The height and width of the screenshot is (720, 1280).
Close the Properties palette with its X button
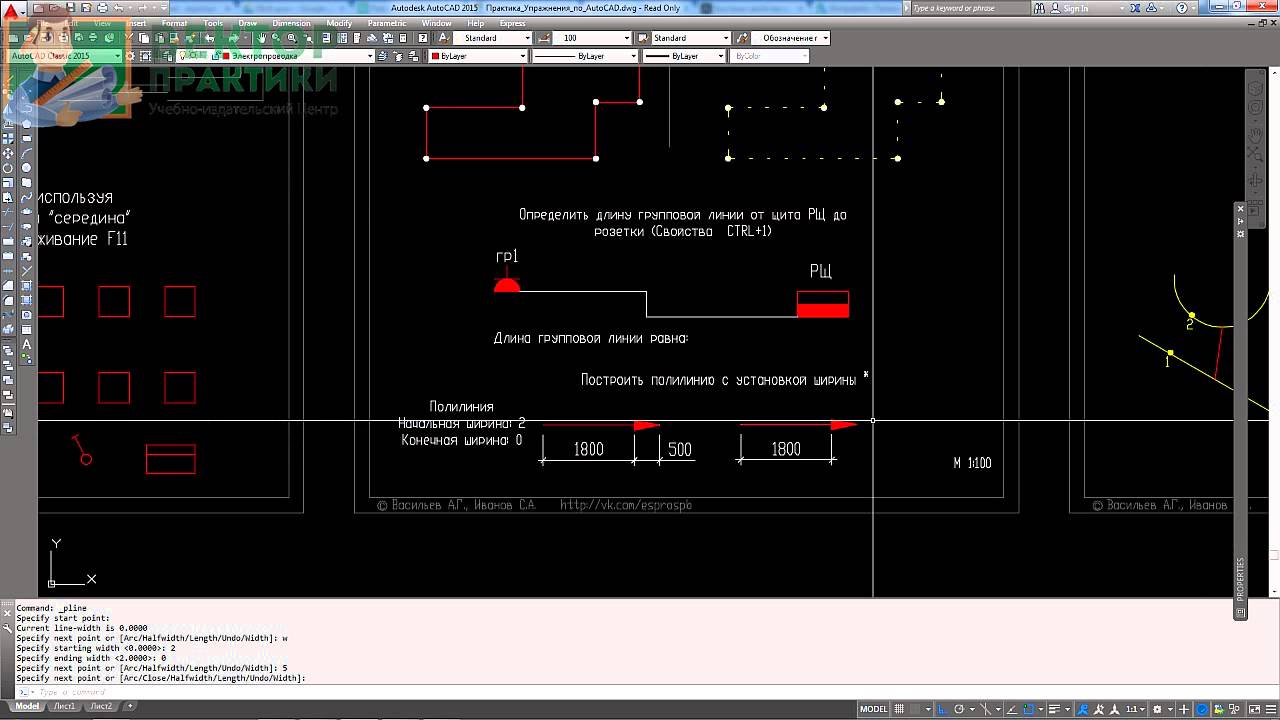click(1241, 208)
